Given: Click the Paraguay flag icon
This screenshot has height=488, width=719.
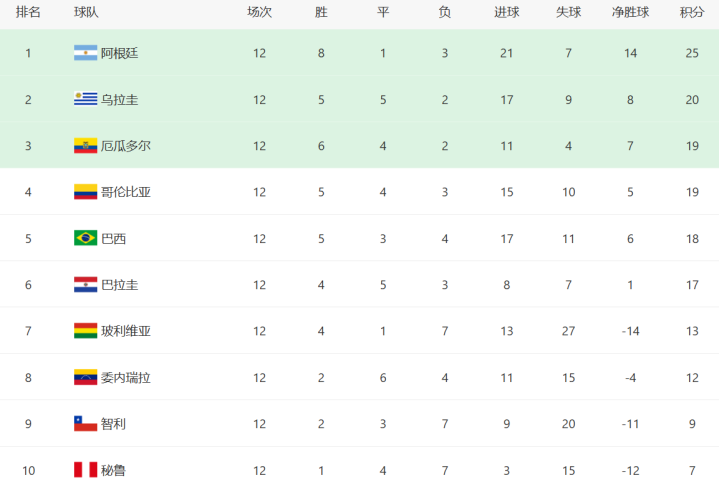Looking at the screenshot, I should tap(85, 285).
